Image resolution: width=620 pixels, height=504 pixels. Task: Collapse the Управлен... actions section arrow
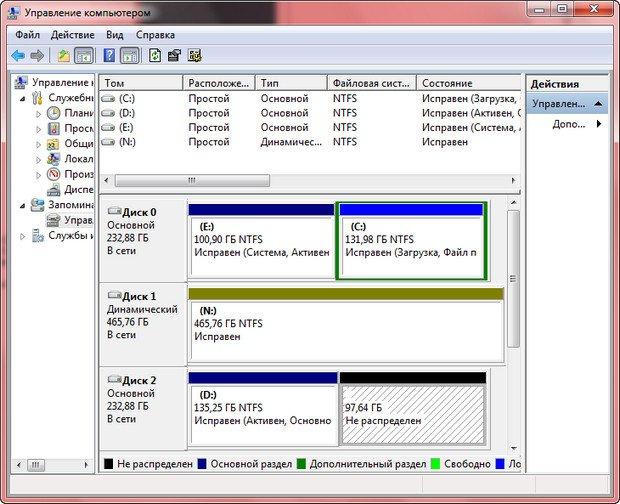tap(598, 104)
